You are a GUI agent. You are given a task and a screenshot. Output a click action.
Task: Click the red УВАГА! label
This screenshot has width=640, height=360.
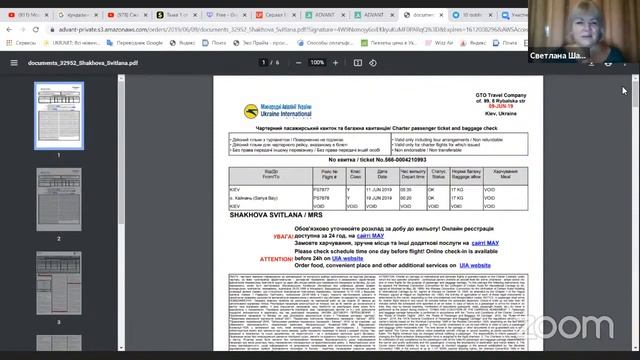coord(283,236)
